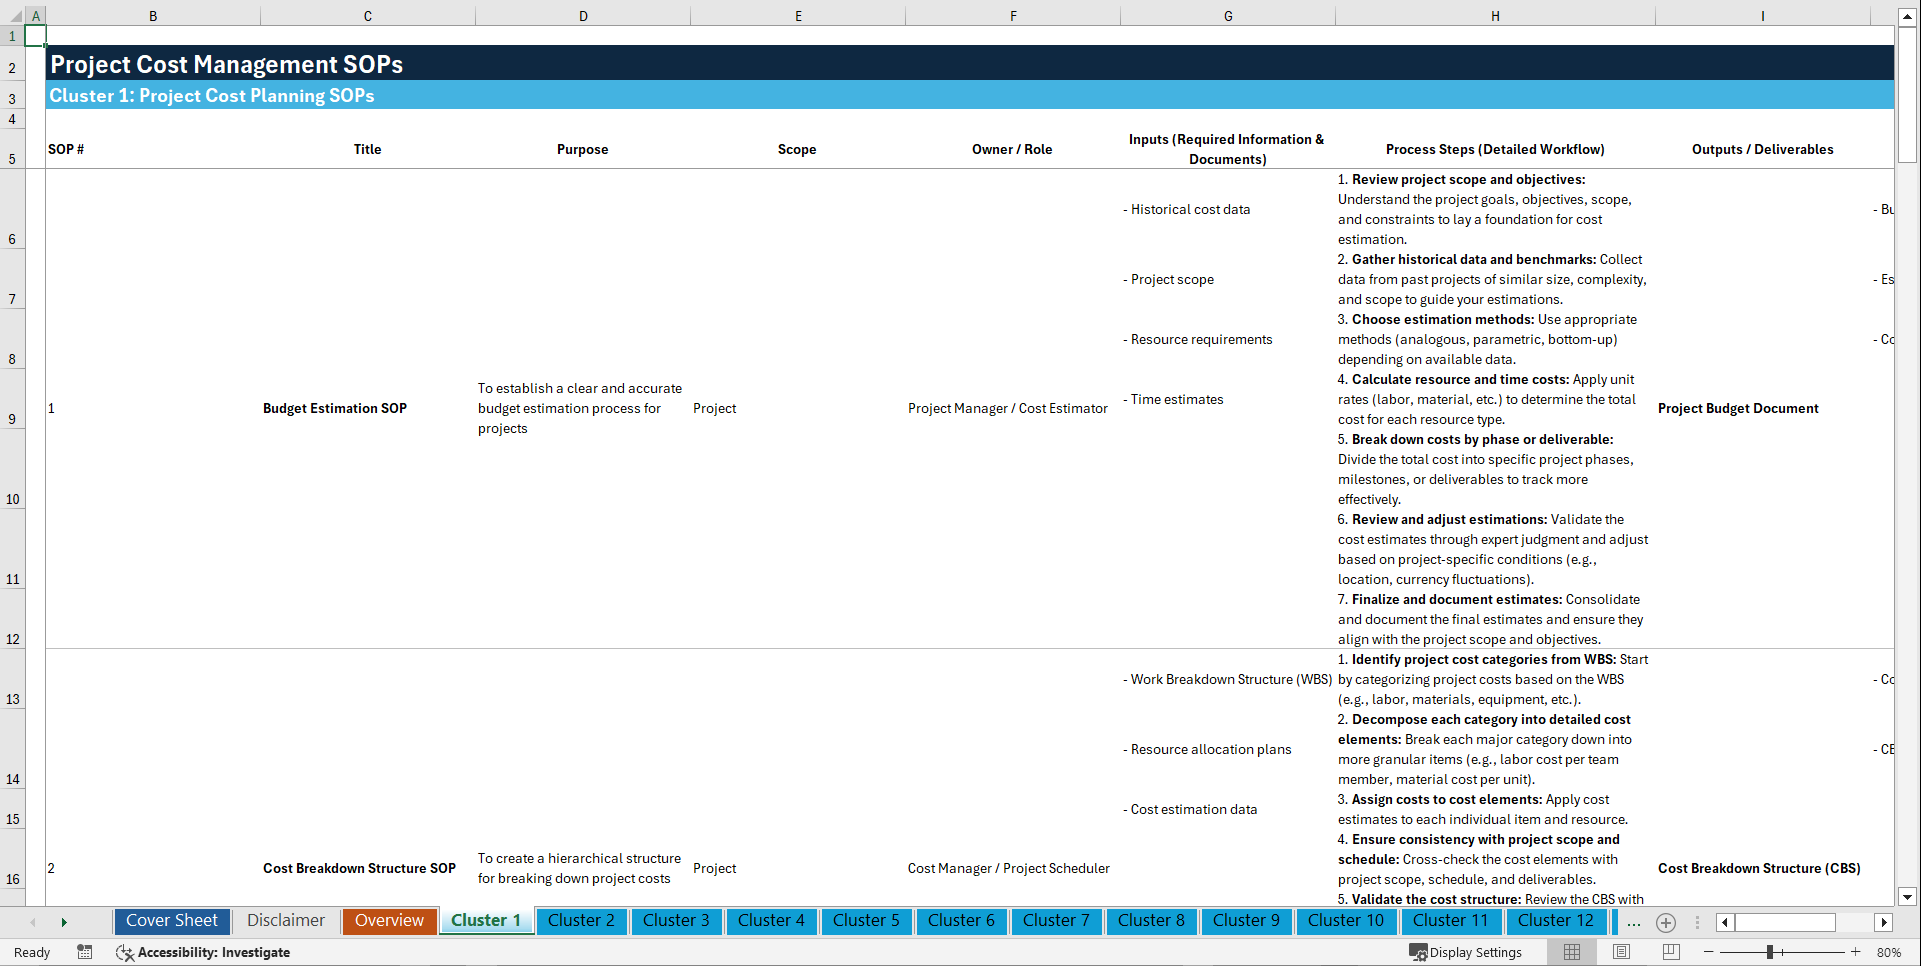Screen dimensions: 1921x966
Task: Zoom out with the minus icon
Action: (1710, 952)
